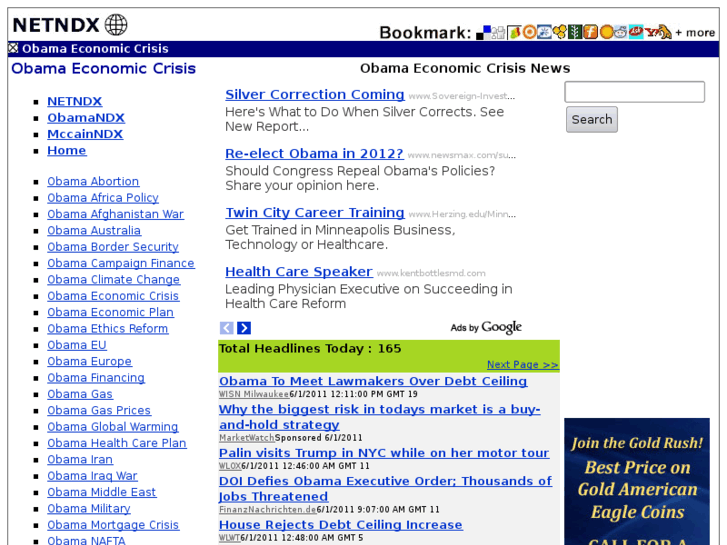This screenshot has width=727, height=545.
Task: Click the WISN Milwaukee source link
Action: coord(254,394)
